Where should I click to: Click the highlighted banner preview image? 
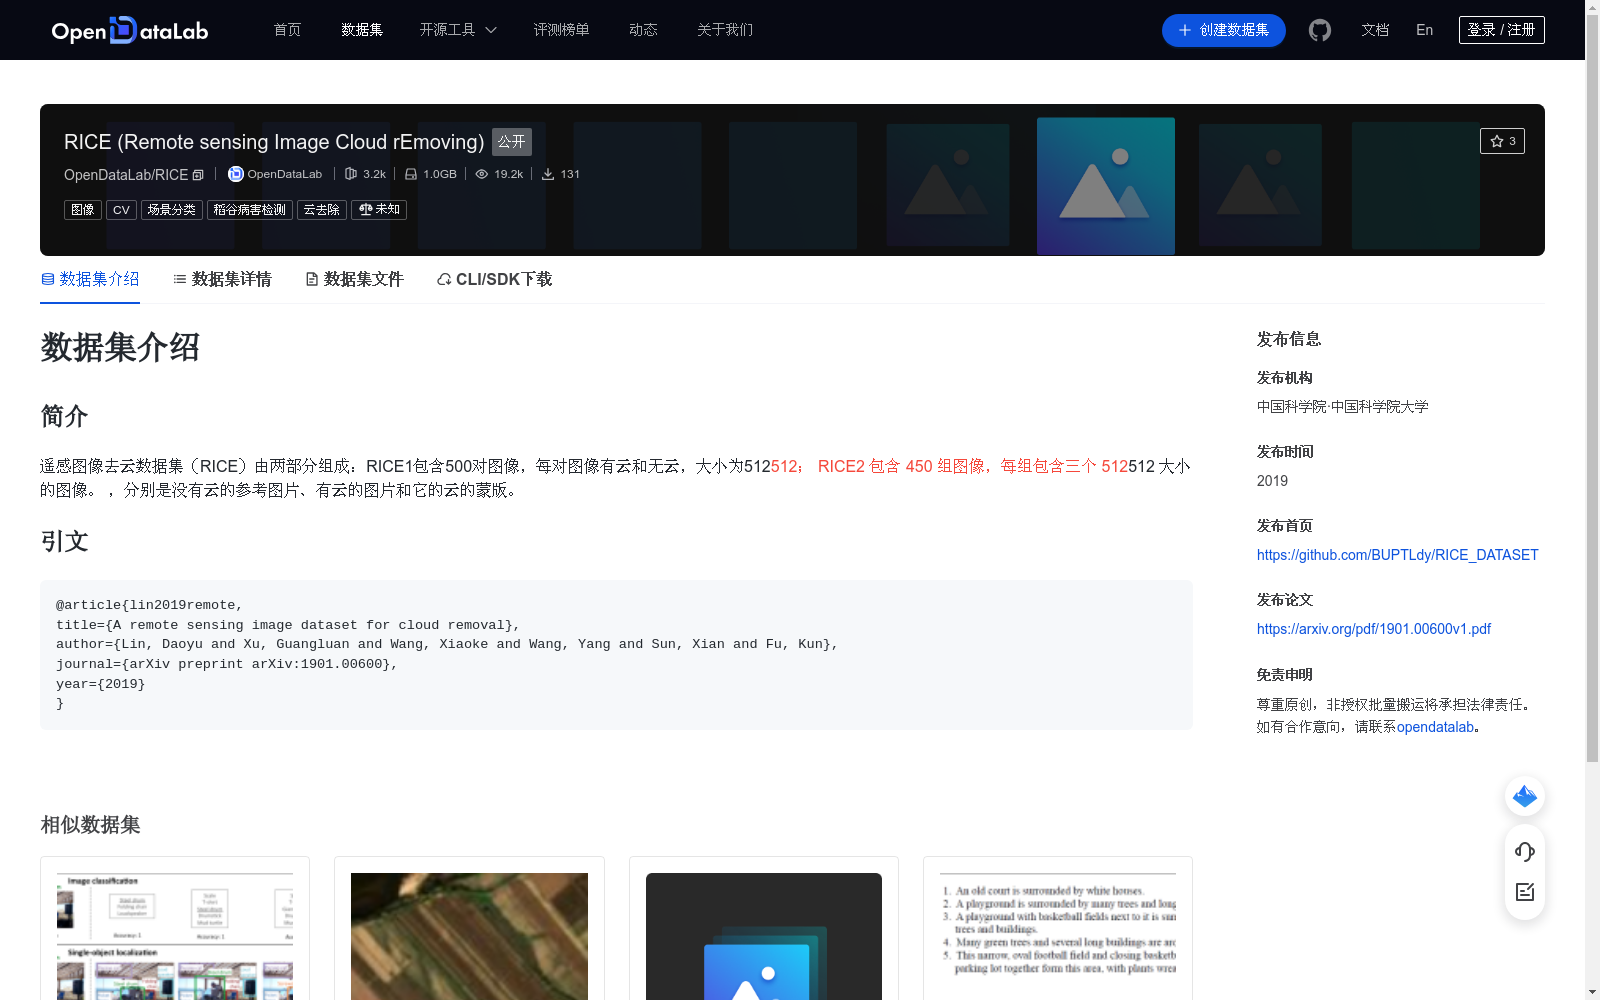(x=1106, y=186)
